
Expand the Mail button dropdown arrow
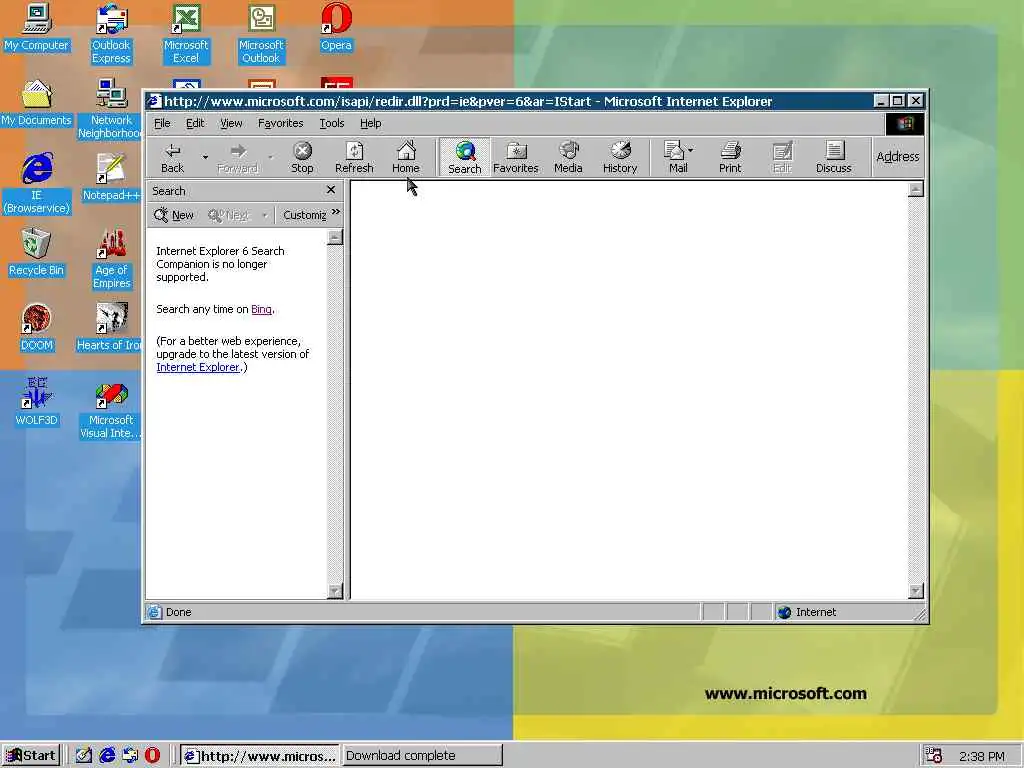[691, 150]
